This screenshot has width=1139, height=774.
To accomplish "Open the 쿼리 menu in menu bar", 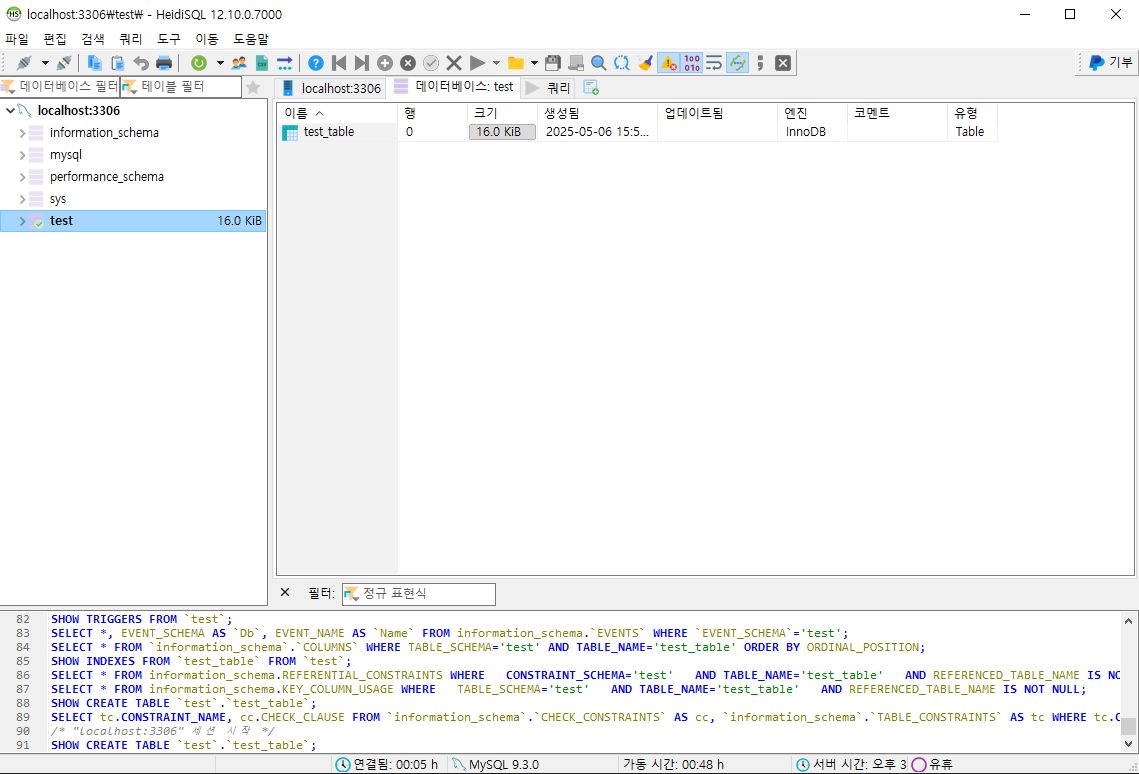I will [x=131, y=38].
